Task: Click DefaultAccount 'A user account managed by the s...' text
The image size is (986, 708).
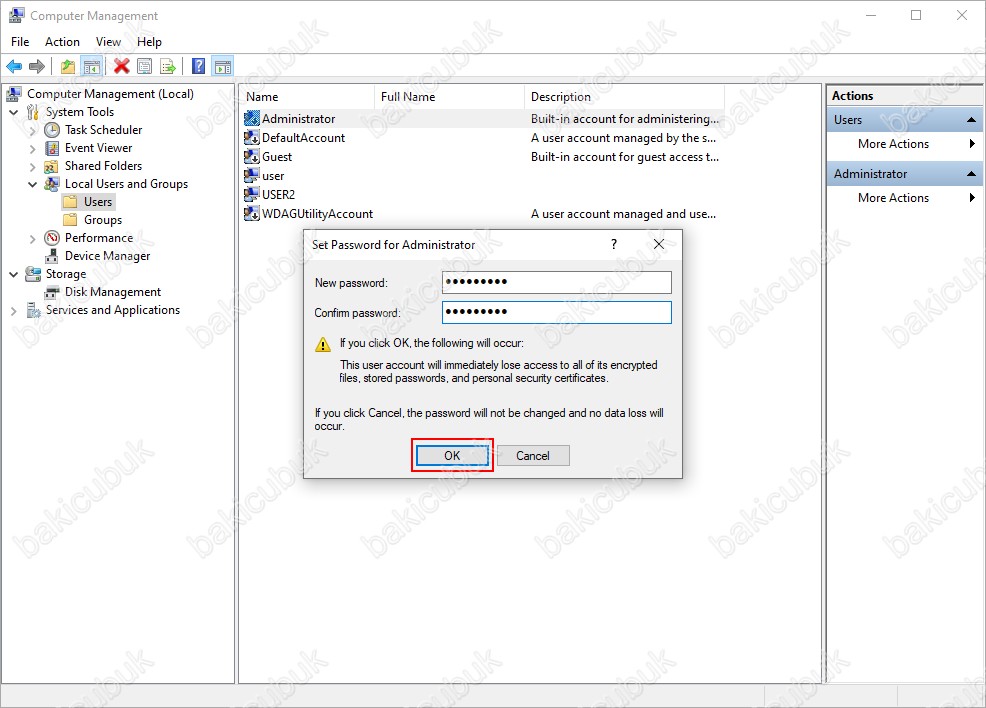Action: coord(623,138)
